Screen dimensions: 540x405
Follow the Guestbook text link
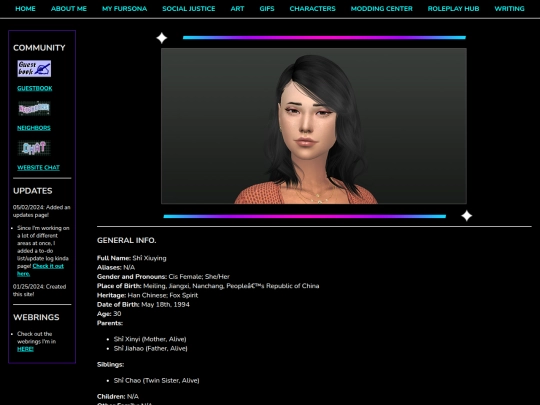point(35,89)
